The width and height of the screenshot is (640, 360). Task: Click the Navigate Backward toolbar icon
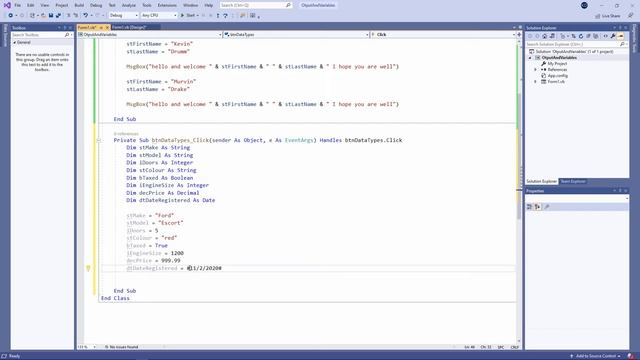(x=11, y=16)
